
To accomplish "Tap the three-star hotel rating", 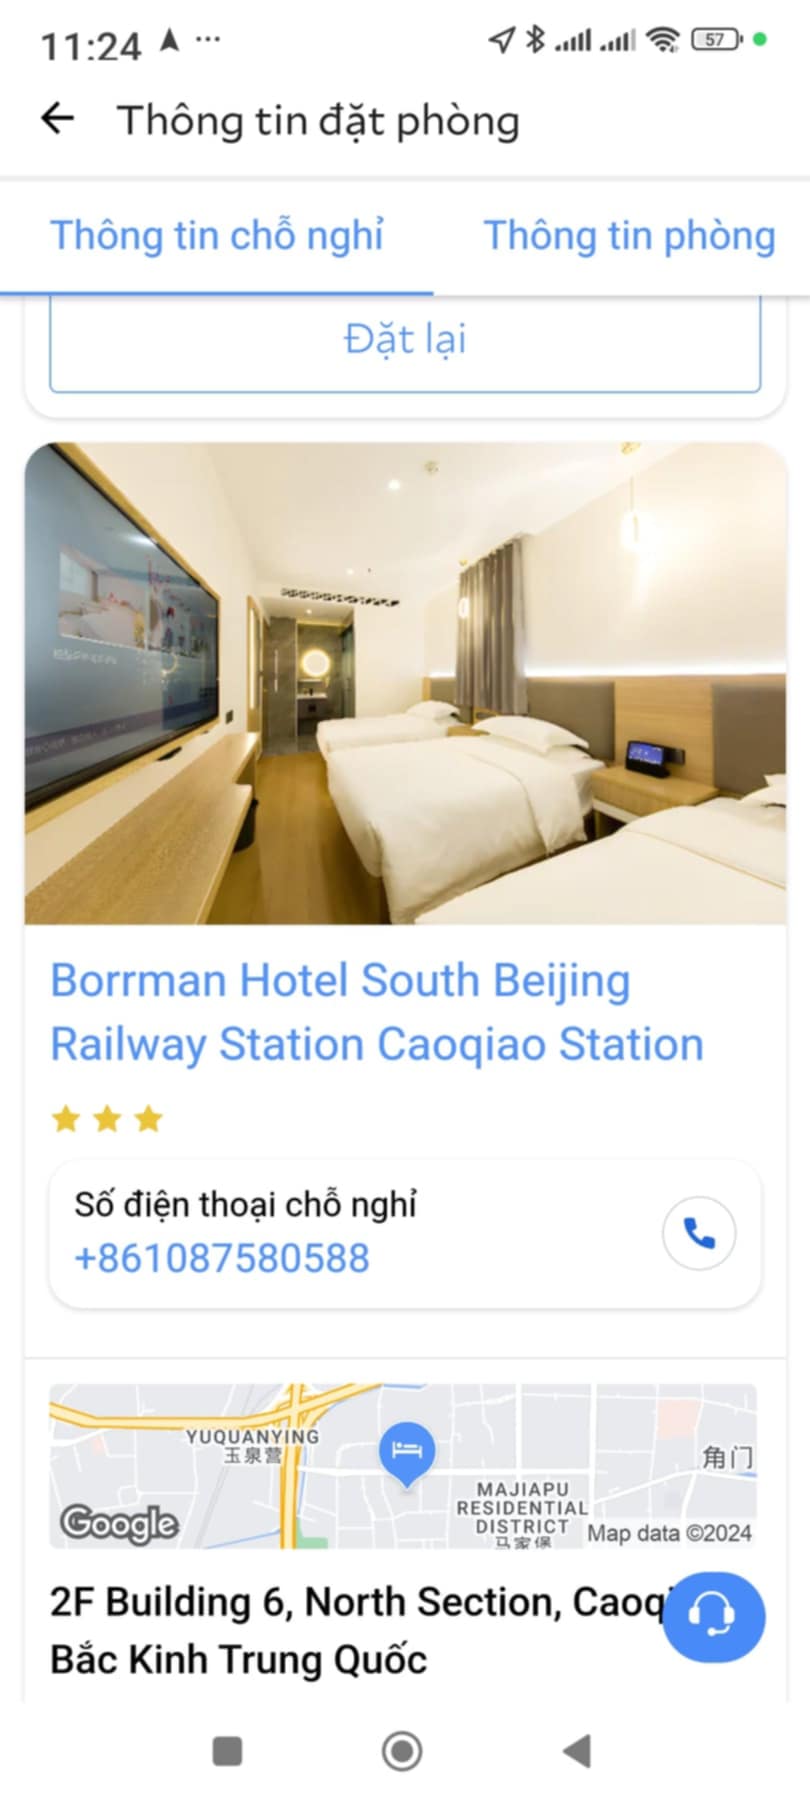I will (107, 1118).
